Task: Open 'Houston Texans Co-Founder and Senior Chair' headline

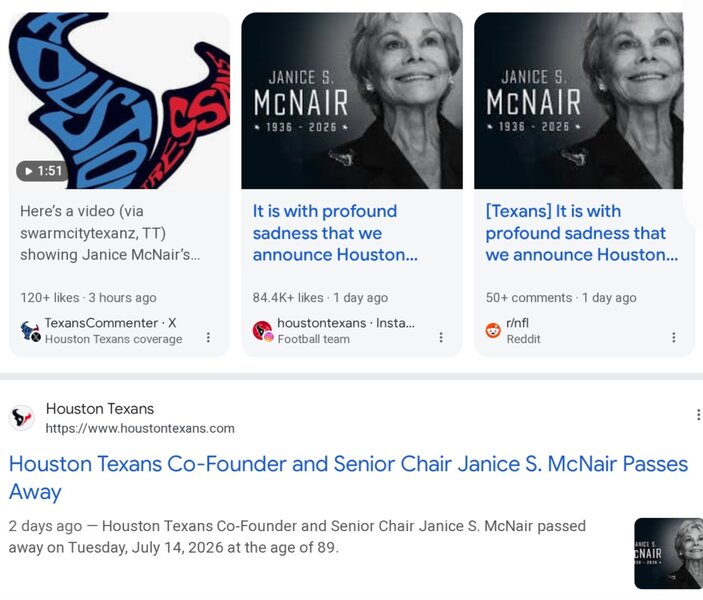Action: (348, 478)
